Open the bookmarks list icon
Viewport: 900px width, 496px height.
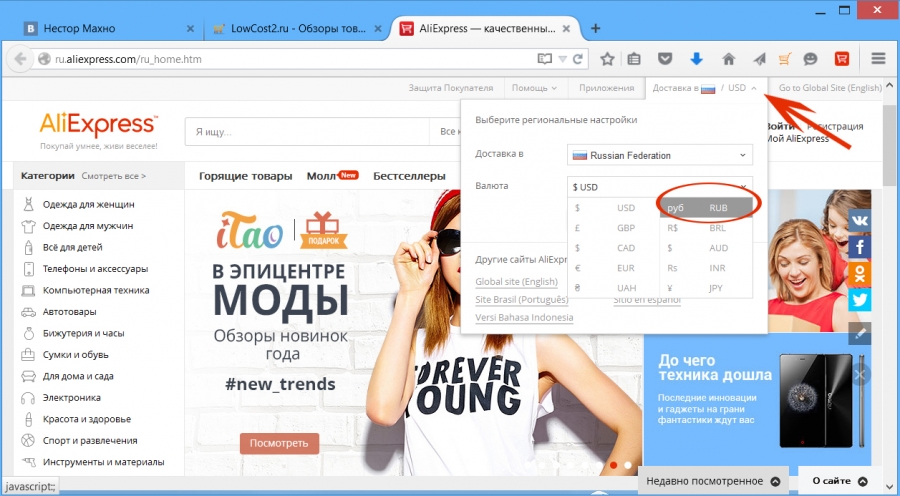tap(634, 59)
